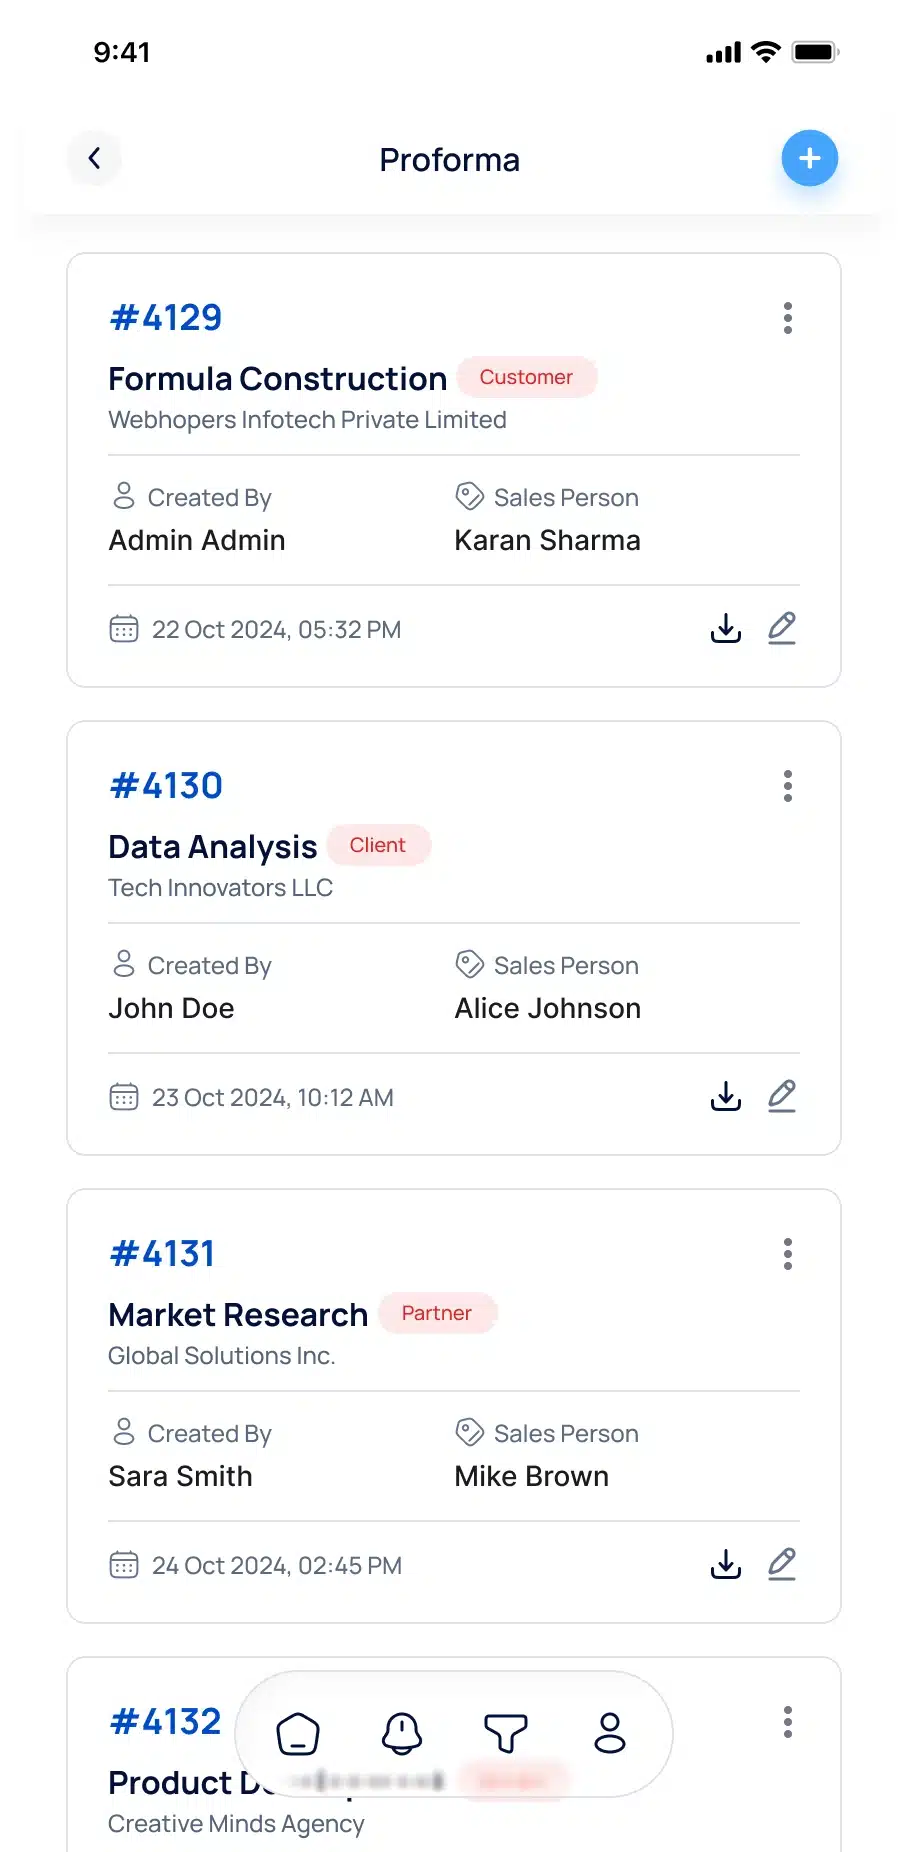This screenshot has height=1852, width=908.
Task: Open the profile icon in bottom nav
Action: pyautogui.click(x=610, y=1733)
